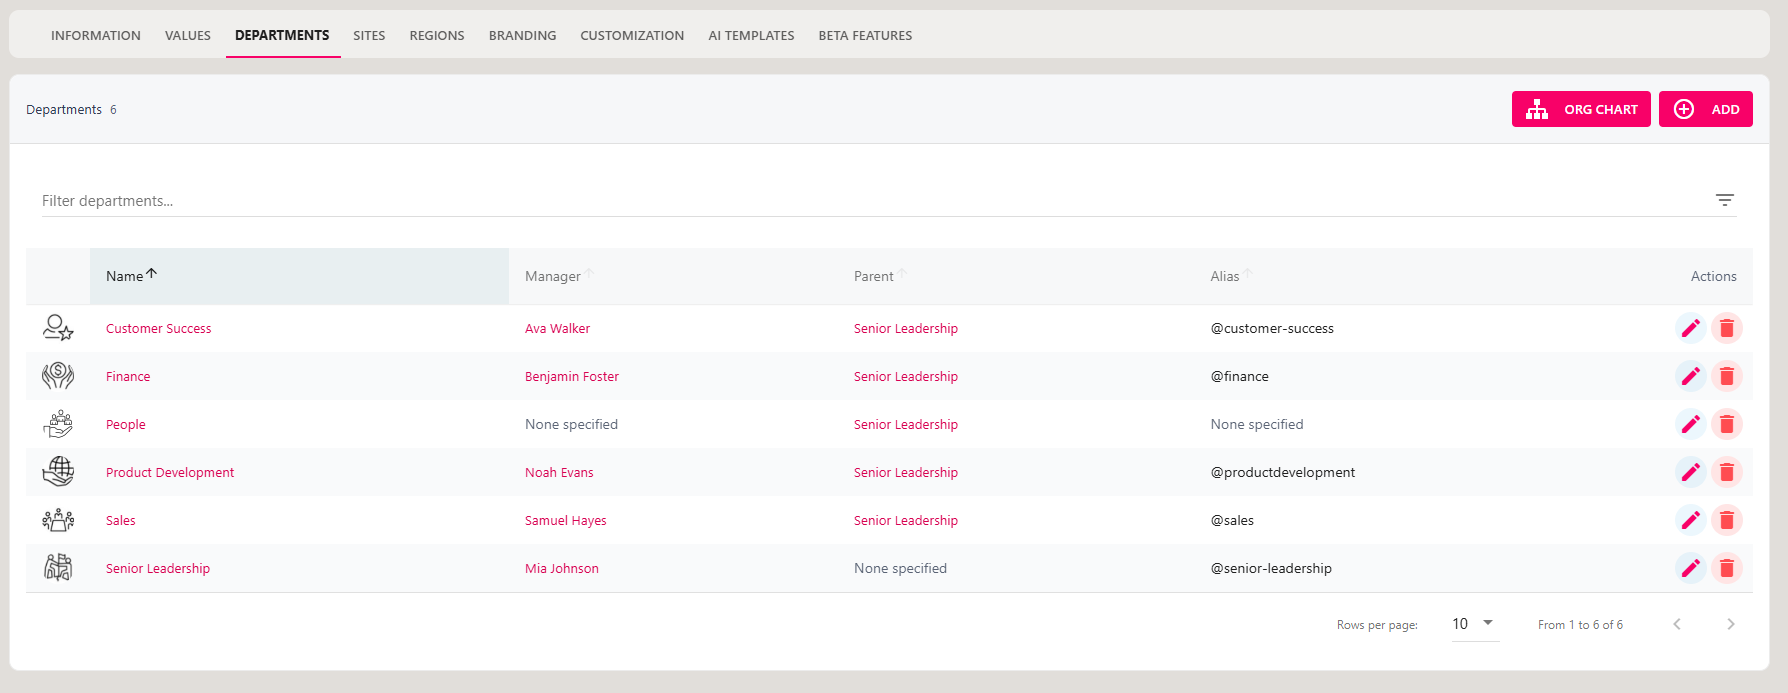Open the Regions tab
This screenshot has width=1788, height=693.
pyautogui.click(x=437, y=35)
